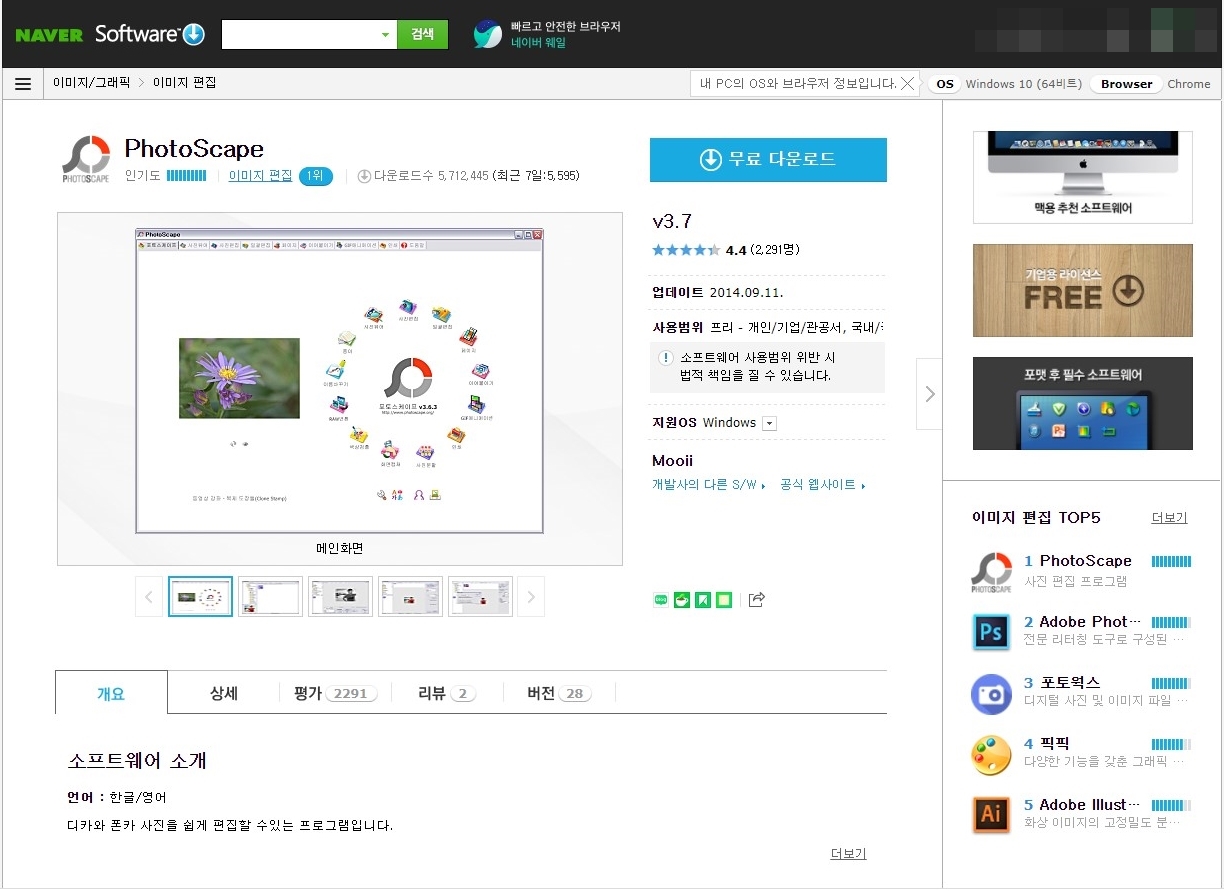Select the second screenshot thumbnail

(270, 597)
